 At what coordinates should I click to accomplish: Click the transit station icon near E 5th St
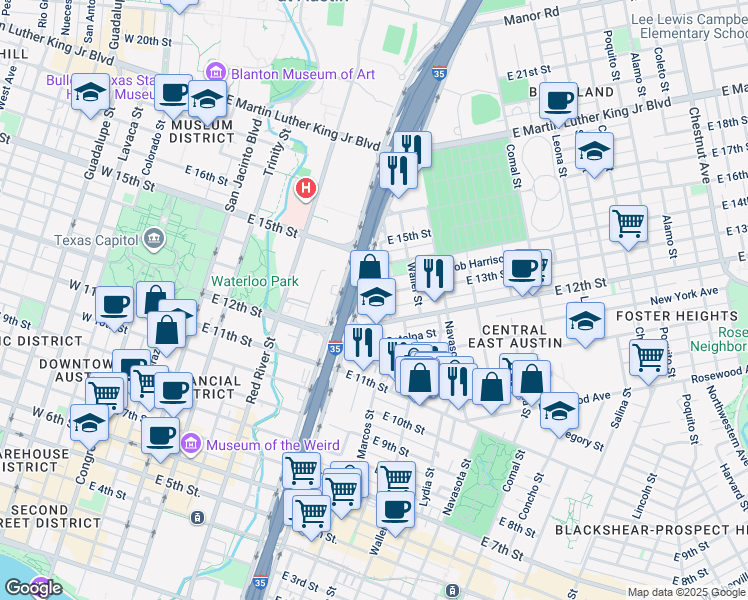198,517
